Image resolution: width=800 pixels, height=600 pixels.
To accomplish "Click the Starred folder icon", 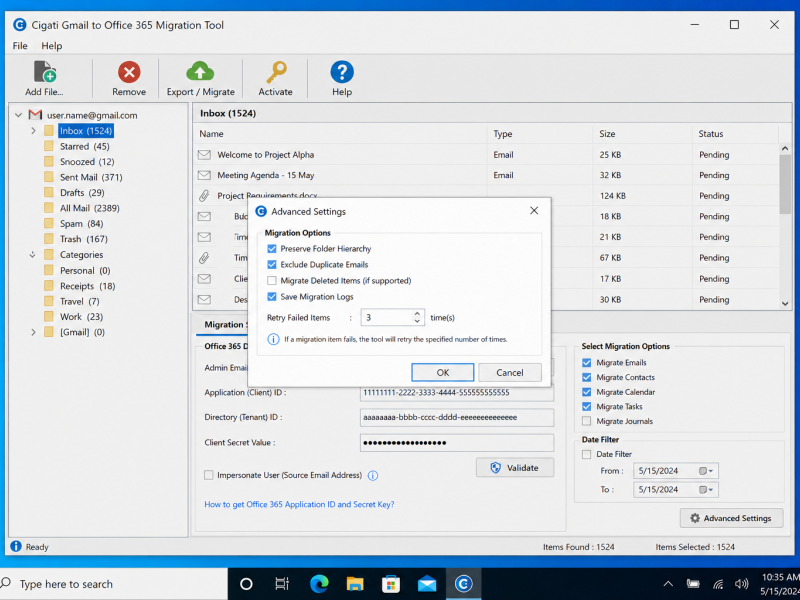I will point(49,146).
